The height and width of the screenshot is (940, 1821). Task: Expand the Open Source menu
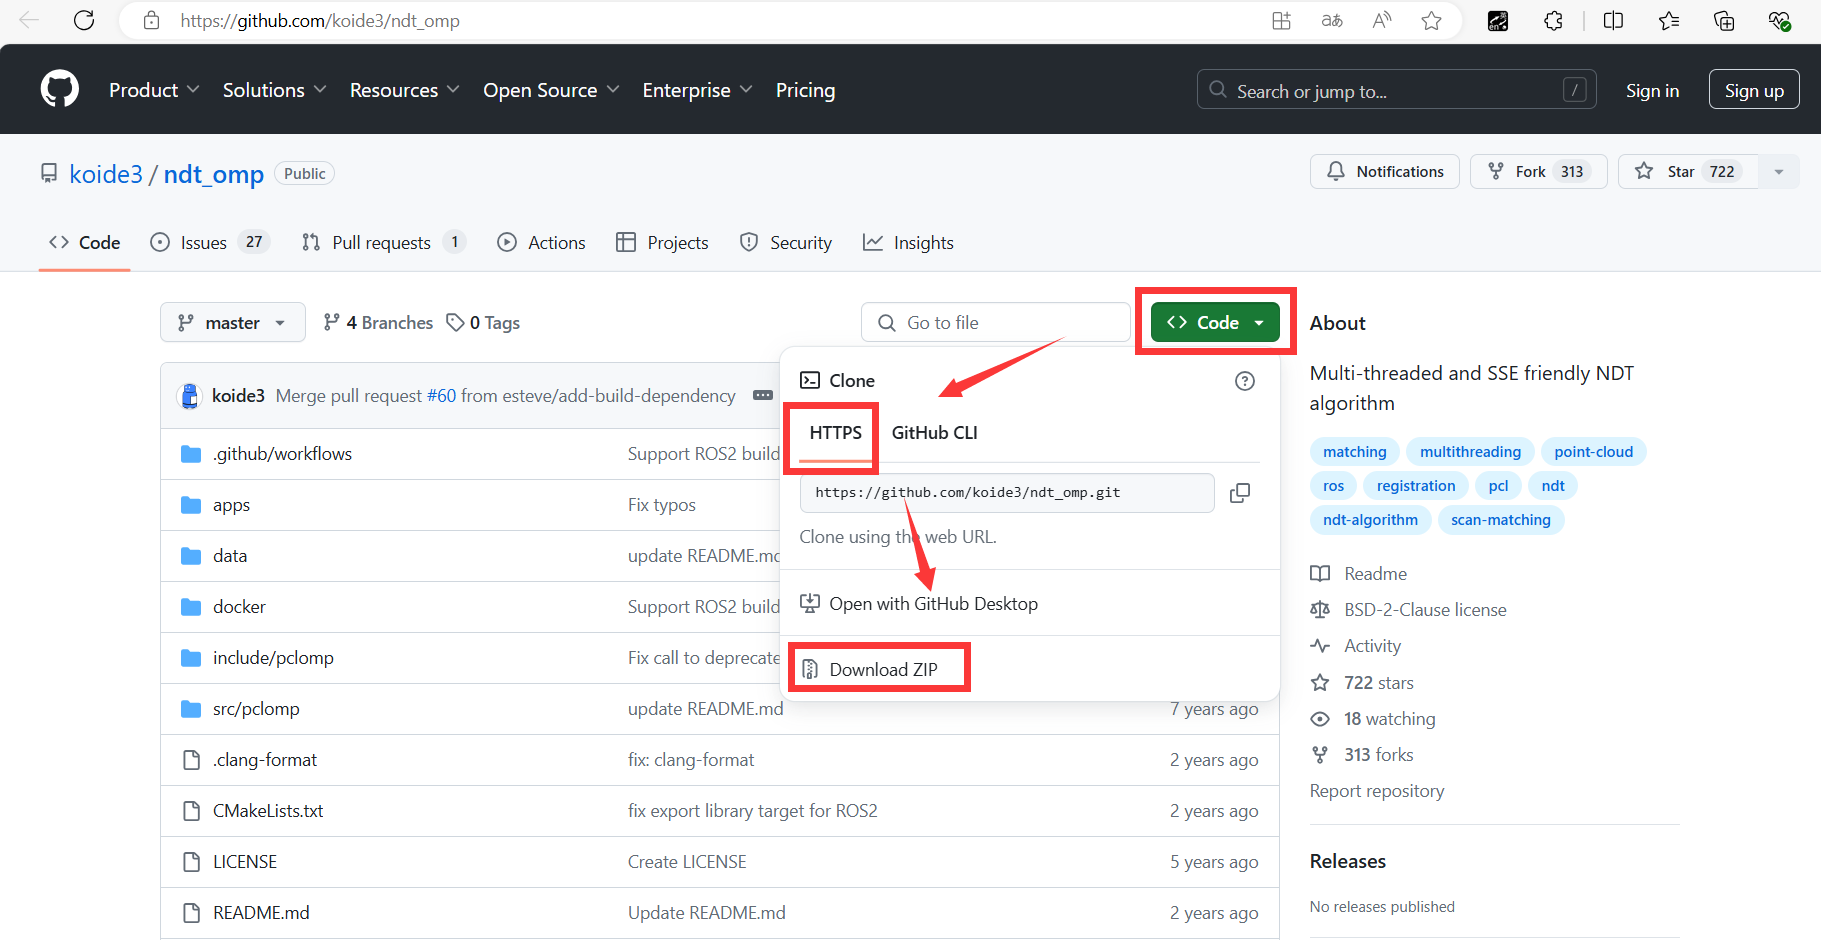[551, 90]
